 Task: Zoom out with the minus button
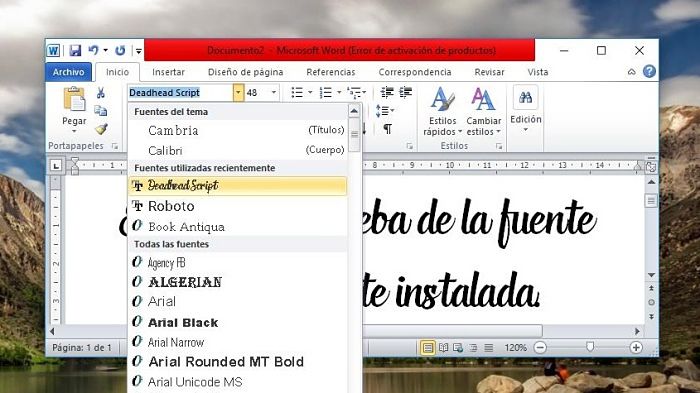[540, 347]
